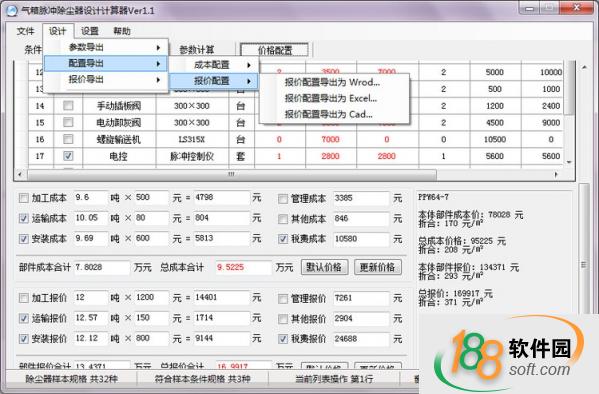
Task: Click the application icon in title bar
Action: pos(12,10)
